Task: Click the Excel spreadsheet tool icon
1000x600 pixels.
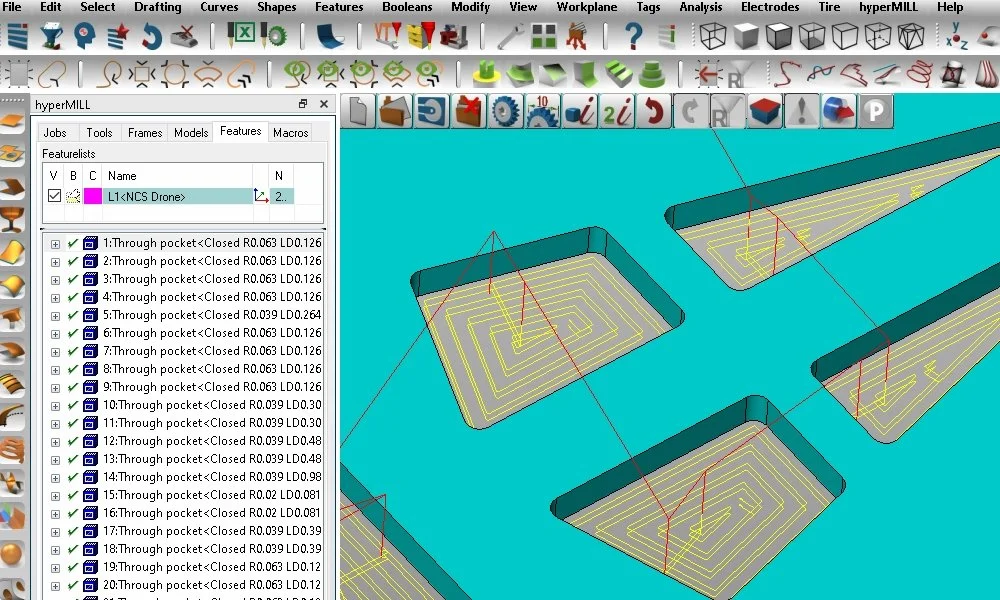Action: (241, 34)
